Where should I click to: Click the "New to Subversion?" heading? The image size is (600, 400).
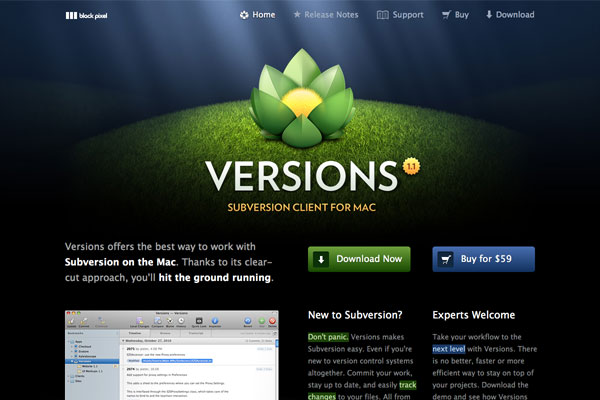click(355, 315)
